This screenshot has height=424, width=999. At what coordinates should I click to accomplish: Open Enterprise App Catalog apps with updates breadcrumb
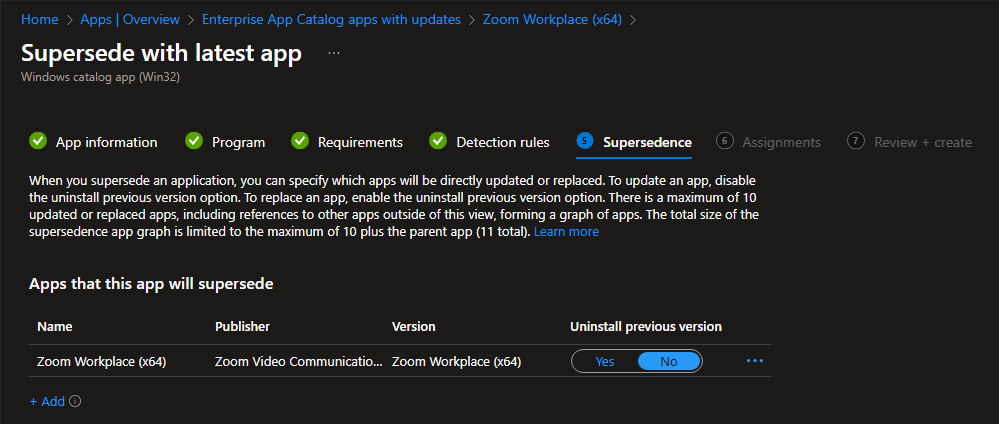pyautogui.click(x=331, y=19)
